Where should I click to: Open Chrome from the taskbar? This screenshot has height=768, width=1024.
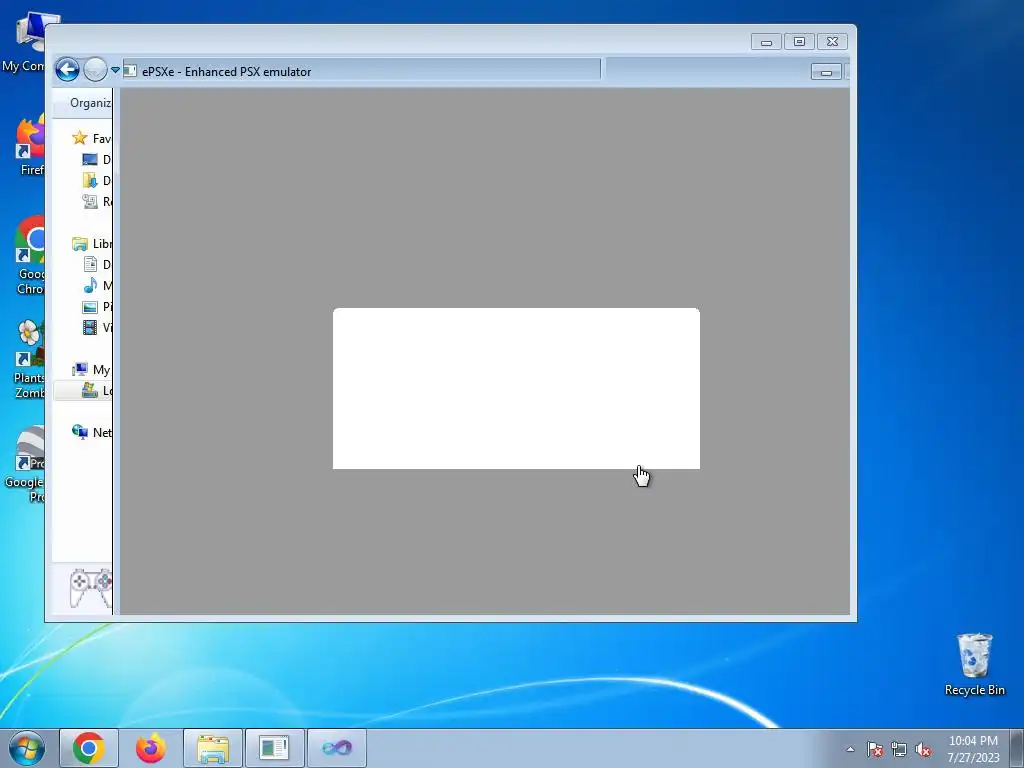[89, 748]
